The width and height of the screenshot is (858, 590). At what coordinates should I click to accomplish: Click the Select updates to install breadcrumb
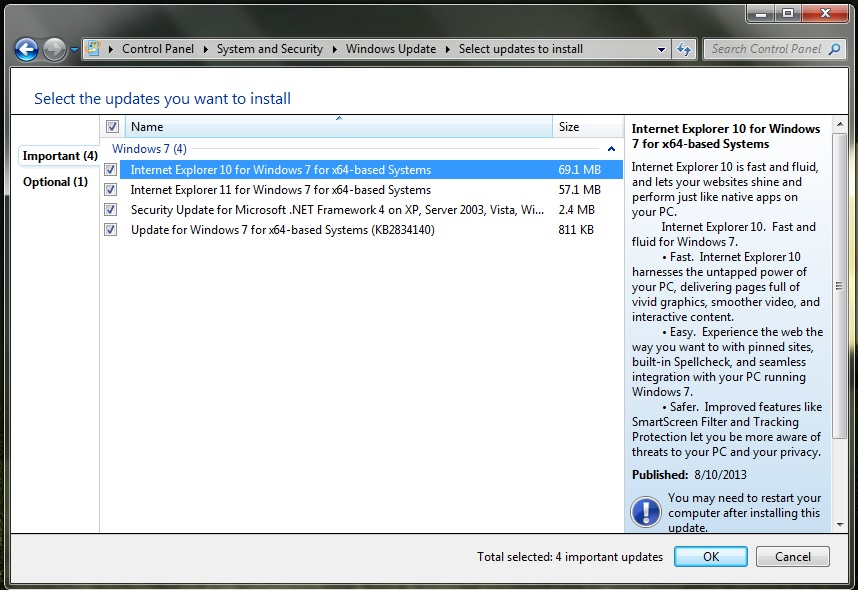tap(520, 49)
